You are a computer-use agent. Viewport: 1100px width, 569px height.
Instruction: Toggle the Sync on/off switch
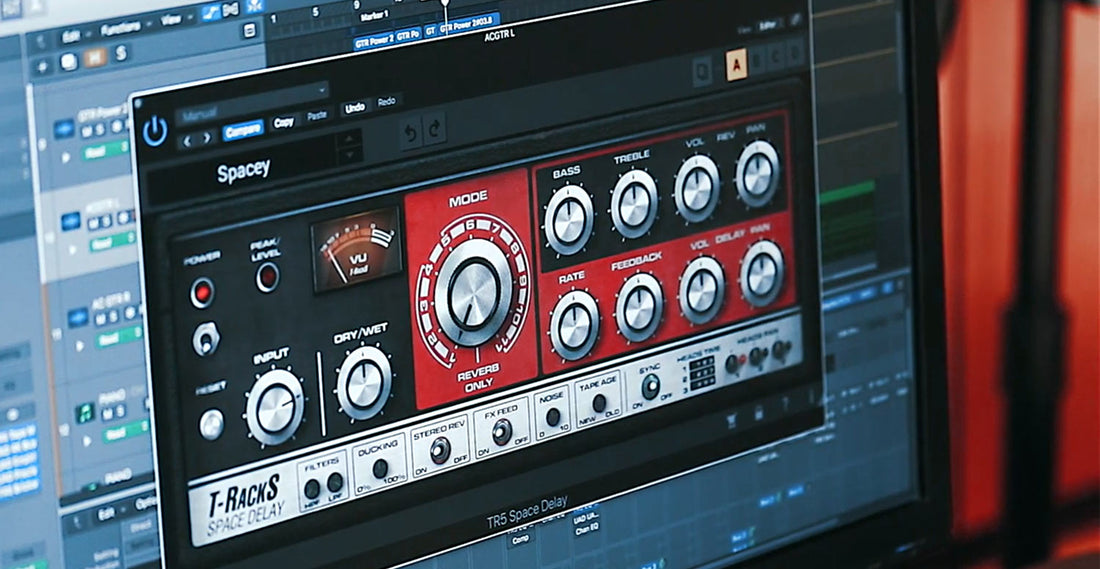[650, 387]
